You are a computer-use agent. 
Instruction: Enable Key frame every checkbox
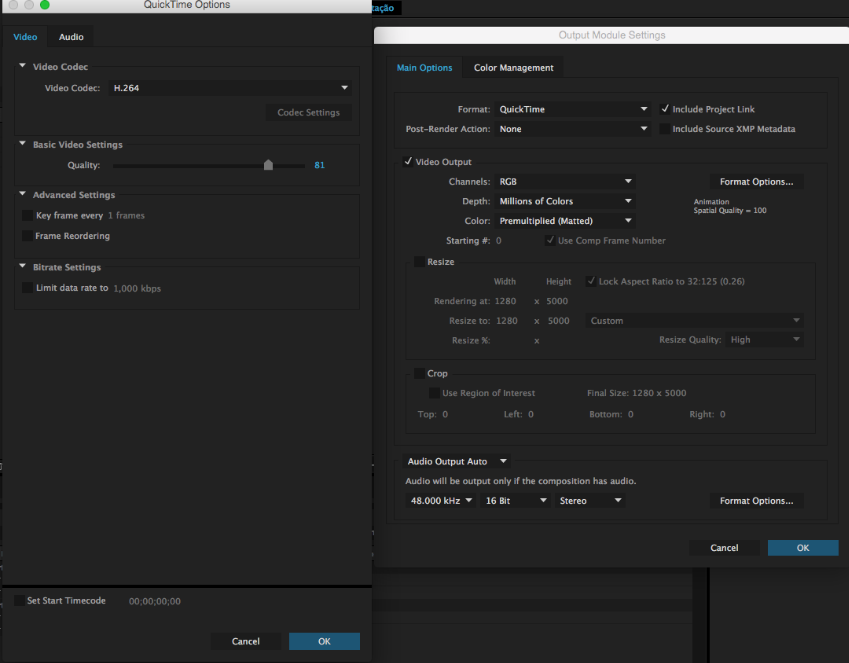(x=27, y=216)
